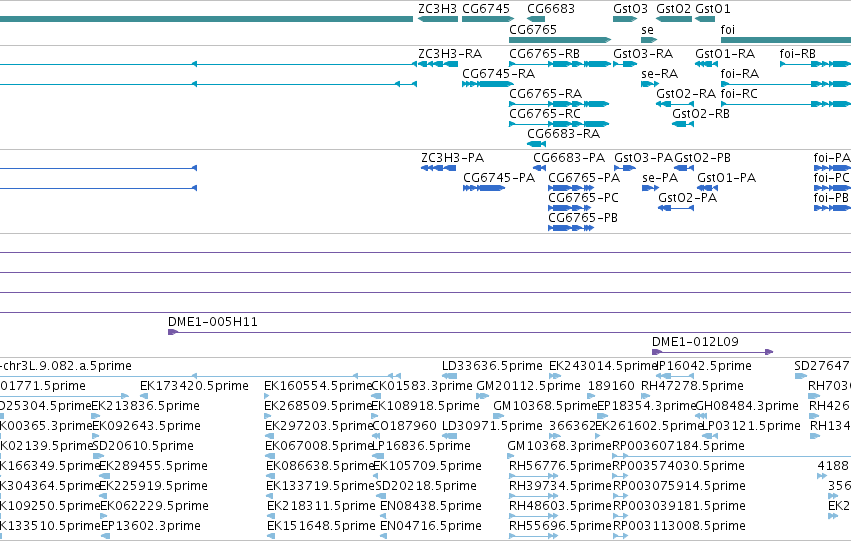Viewport: 851px width, 541px height.
Task: Click EST label SD20610.5prime
Action: (143, 446)
